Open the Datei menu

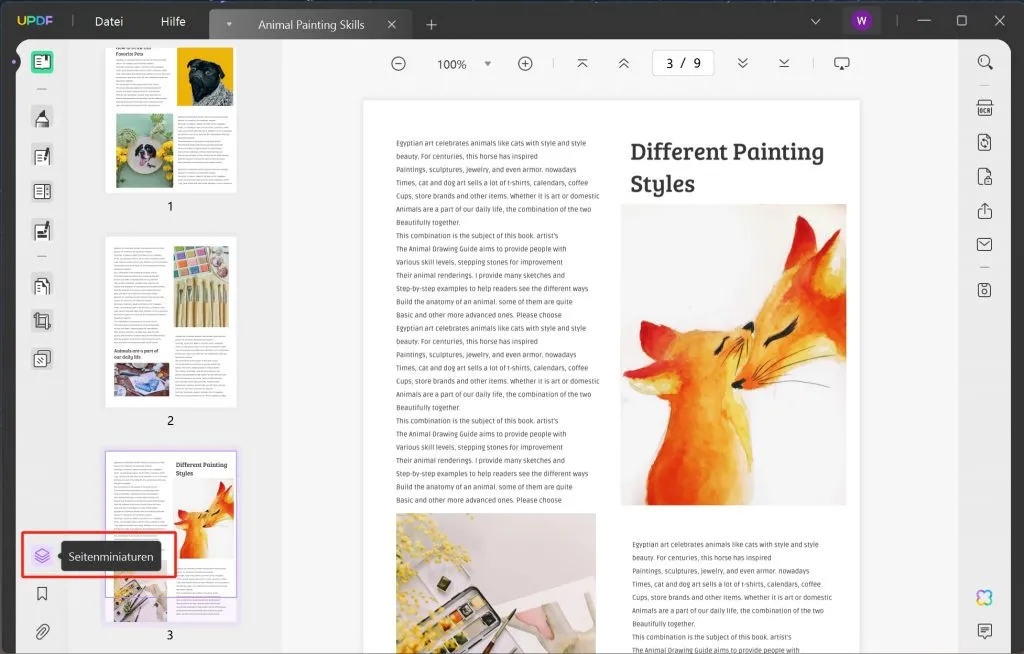click(108, 21)
